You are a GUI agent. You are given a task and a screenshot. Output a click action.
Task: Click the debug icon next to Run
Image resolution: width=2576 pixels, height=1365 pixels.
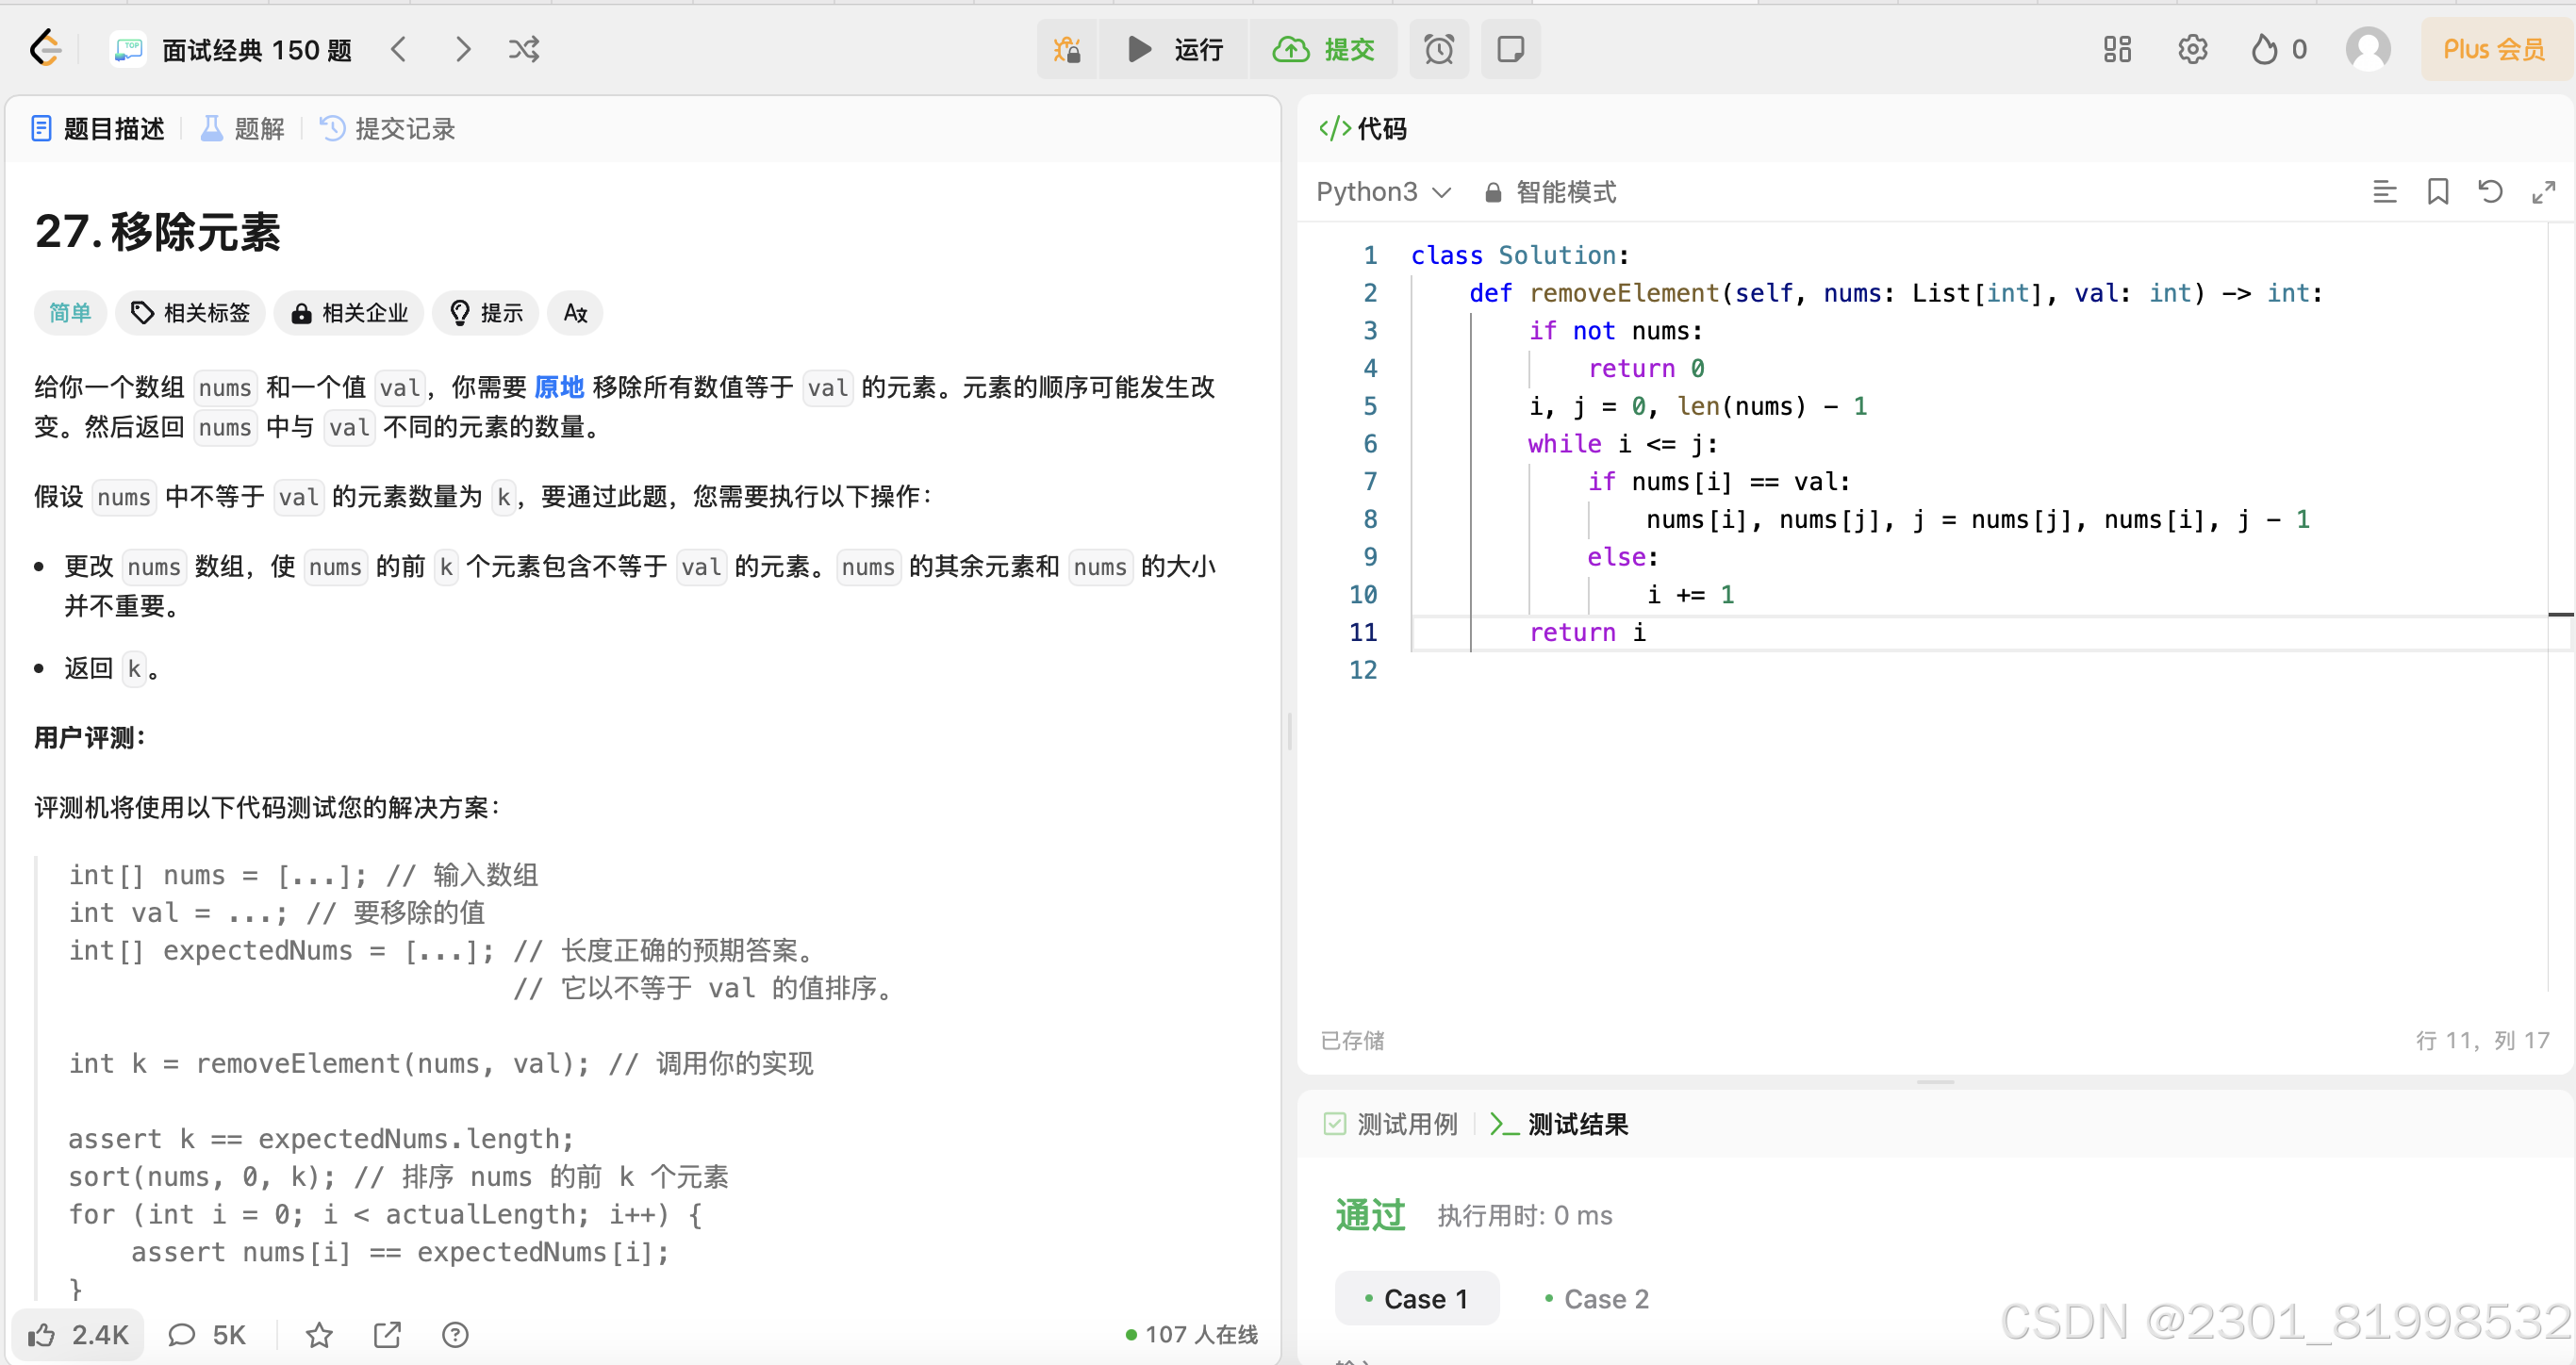(x=1067, y=49)
